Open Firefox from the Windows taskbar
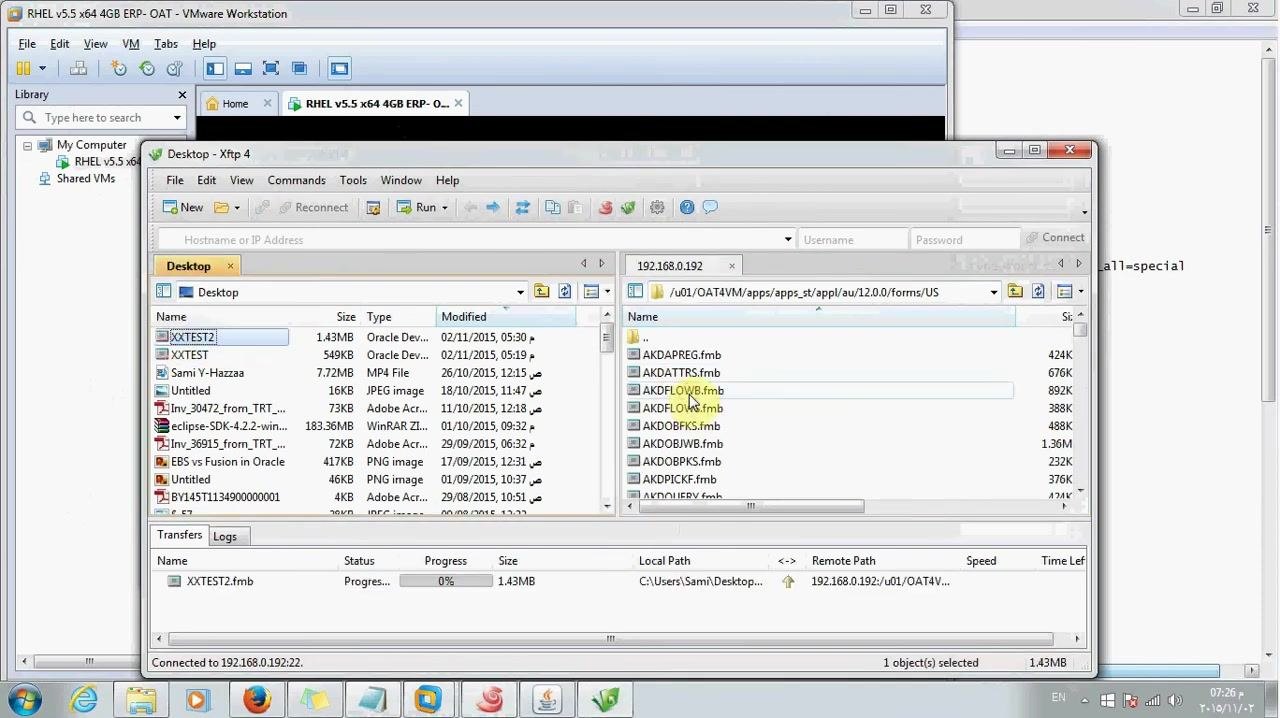 coord(257,699)
